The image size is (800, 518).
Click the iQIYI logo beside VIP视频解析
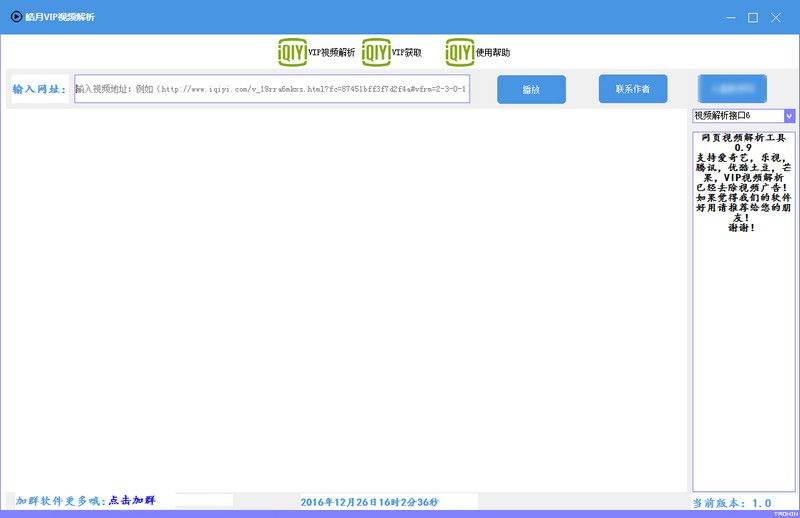point(292,52)
